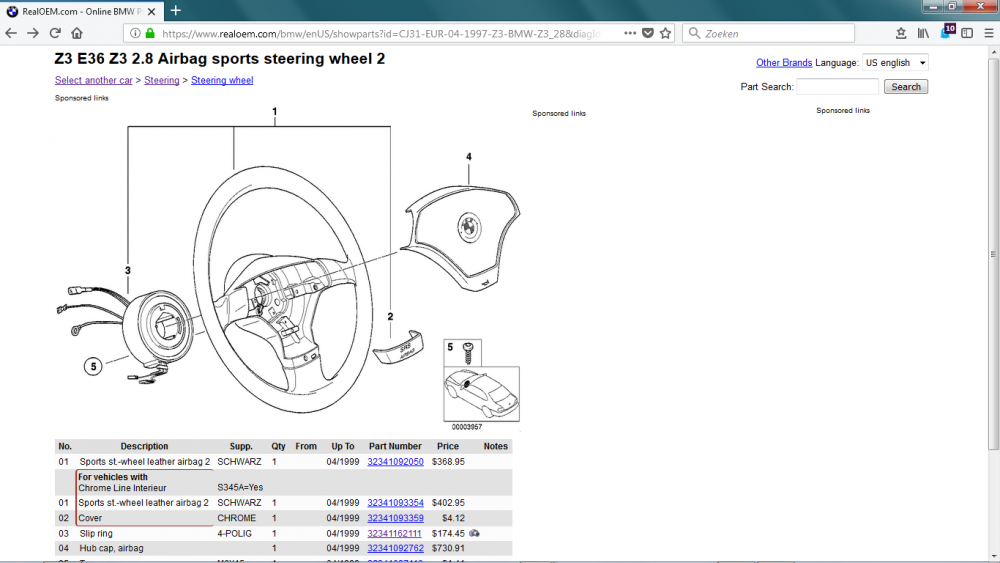This screenshot has width=1000, height=563.
Task: Click the $174.45 price
Action: pyautogui.click(x=448, y=534)
